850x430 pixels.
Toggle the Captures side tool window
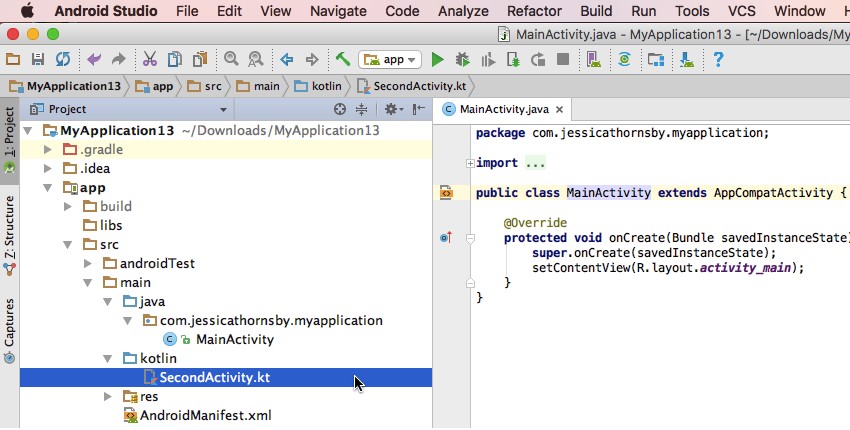pos(9,331)
